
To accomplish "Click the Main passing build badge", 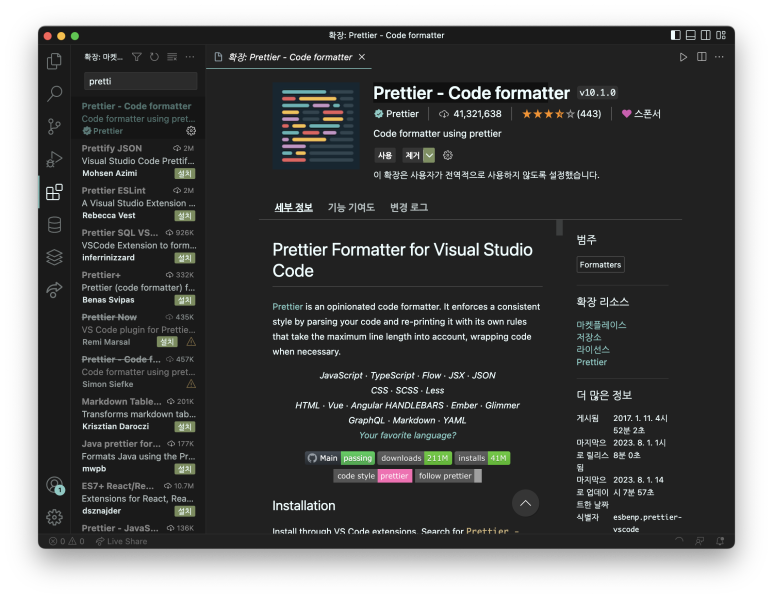I will click(x=340, y=458).
